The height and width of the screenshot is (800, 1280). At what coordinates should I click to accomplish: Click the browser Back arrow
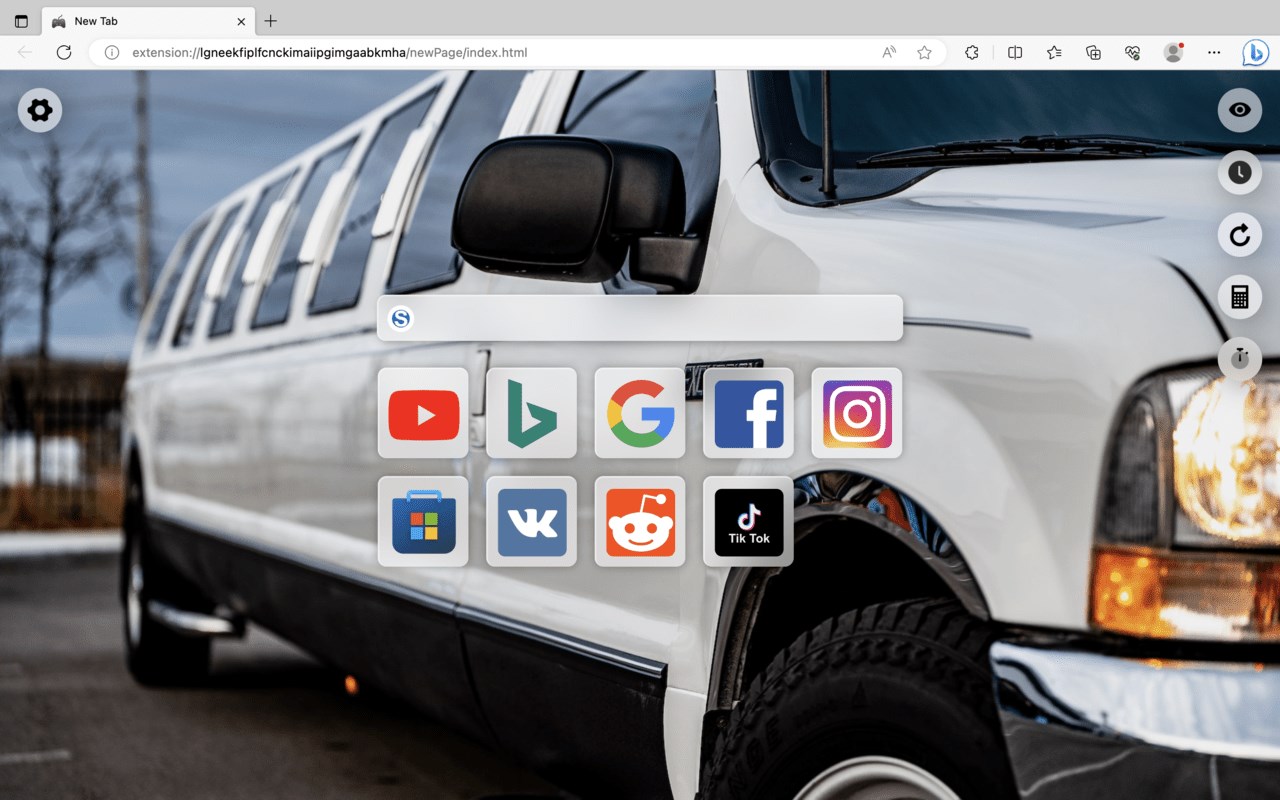pos(25,52)
